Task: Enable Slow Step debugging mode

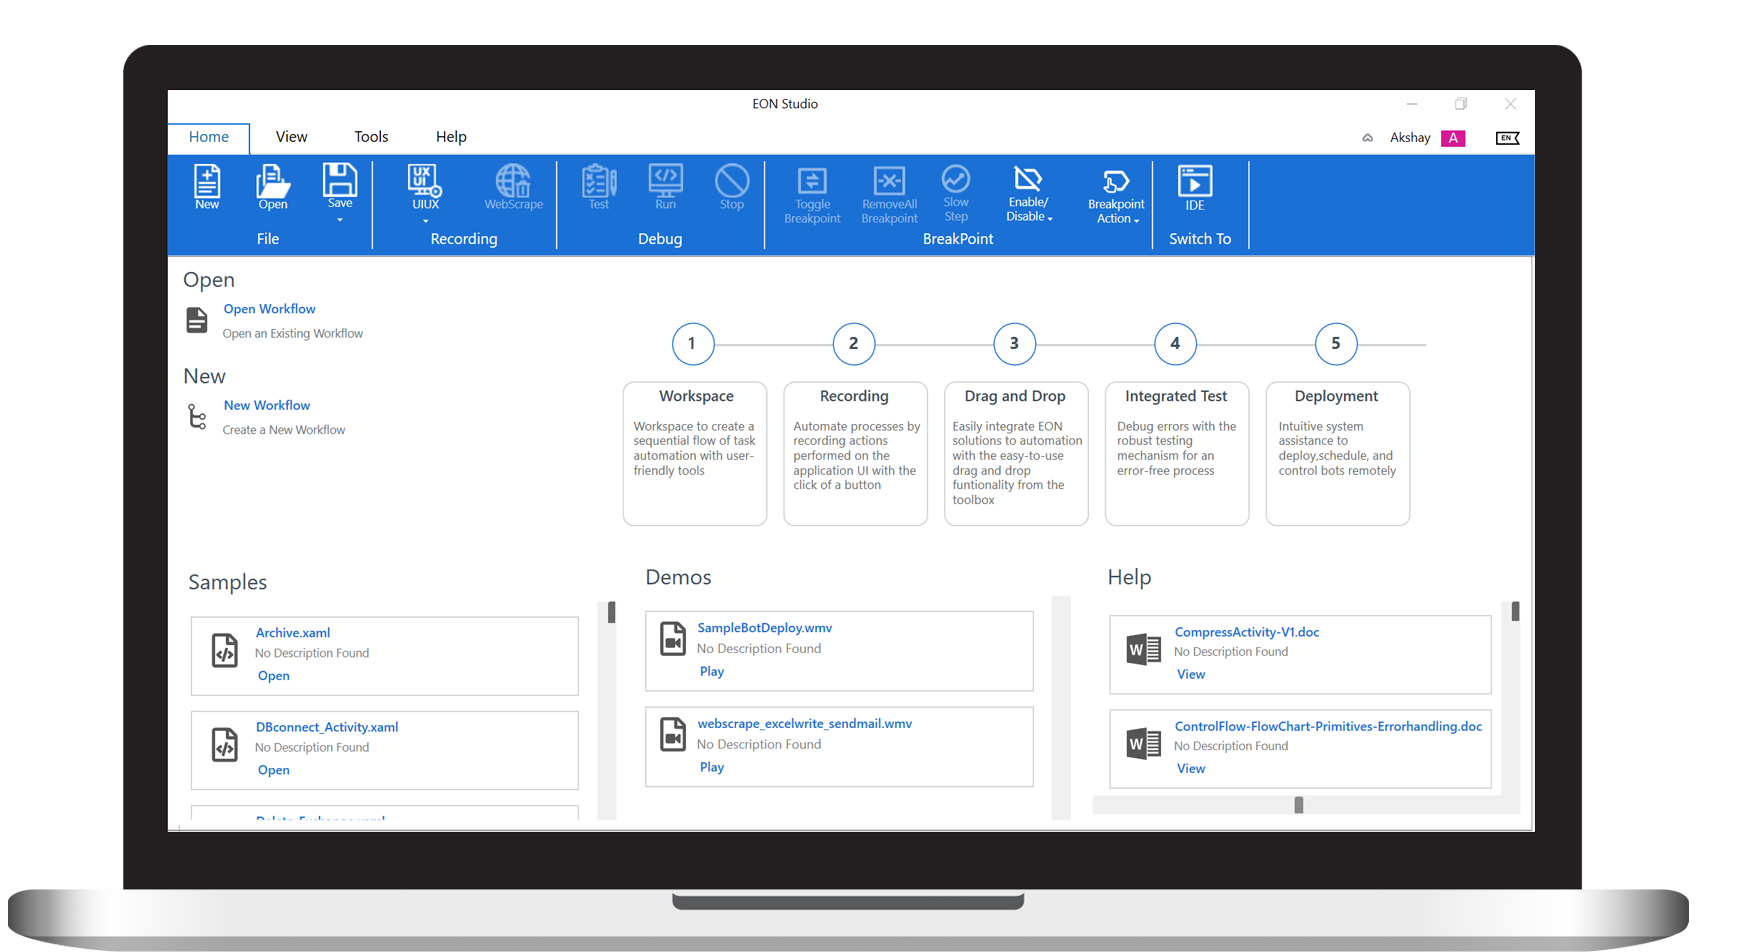Action: [956, 194]
